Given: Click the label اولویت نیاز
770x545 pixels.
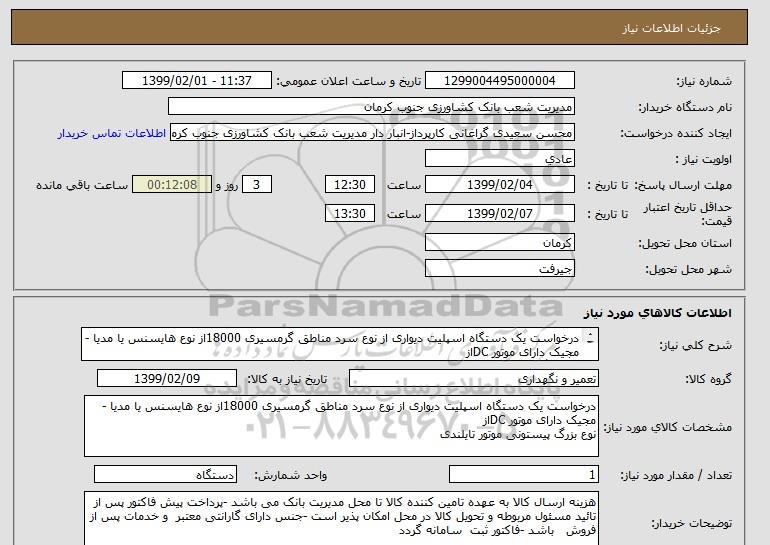Looking at the screenshot, I should pyautogui.click(x=703, y=160).
